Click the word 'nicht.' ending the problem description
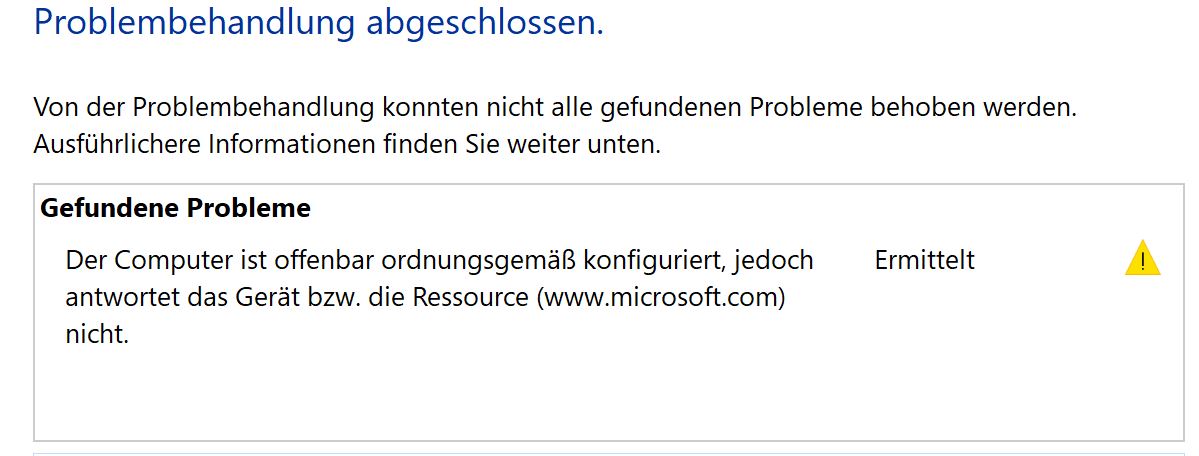The height and width of the screenshot is (456, 1199). (x=97, y=334)
